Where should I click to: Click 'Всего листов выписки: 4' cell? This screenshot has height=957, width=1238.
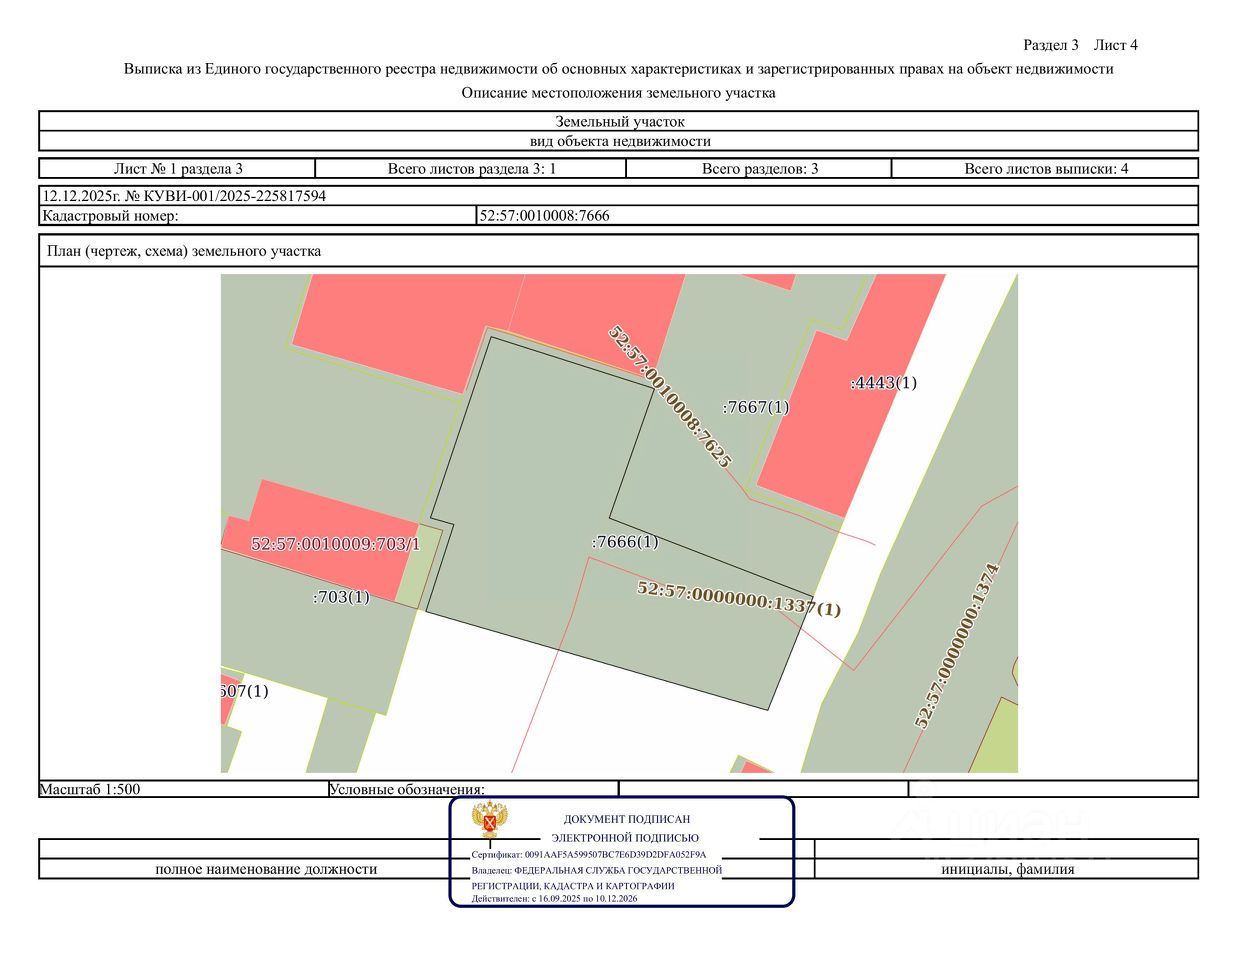click(x=1045, y=169)
